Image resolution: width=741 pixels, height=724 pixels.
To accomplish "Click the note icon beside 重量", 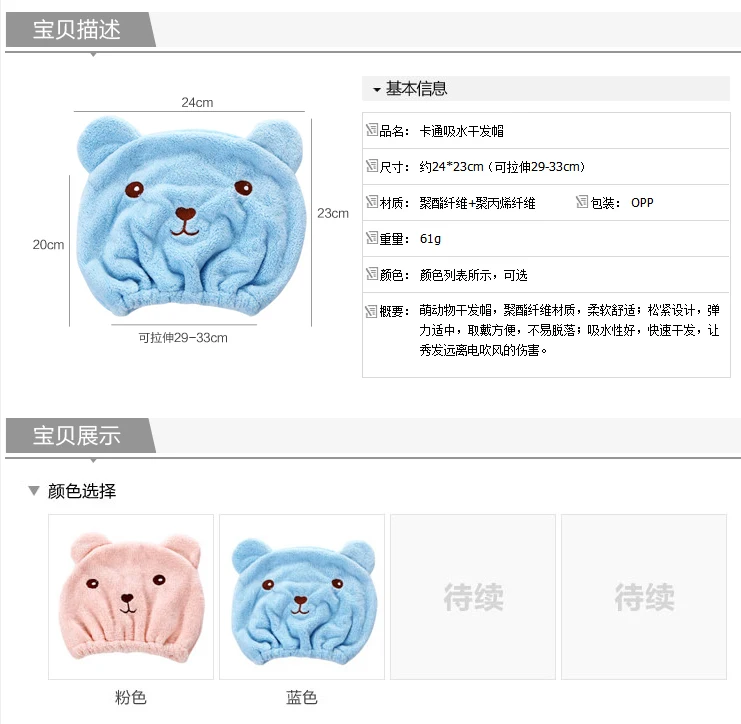I will point(372,238).
